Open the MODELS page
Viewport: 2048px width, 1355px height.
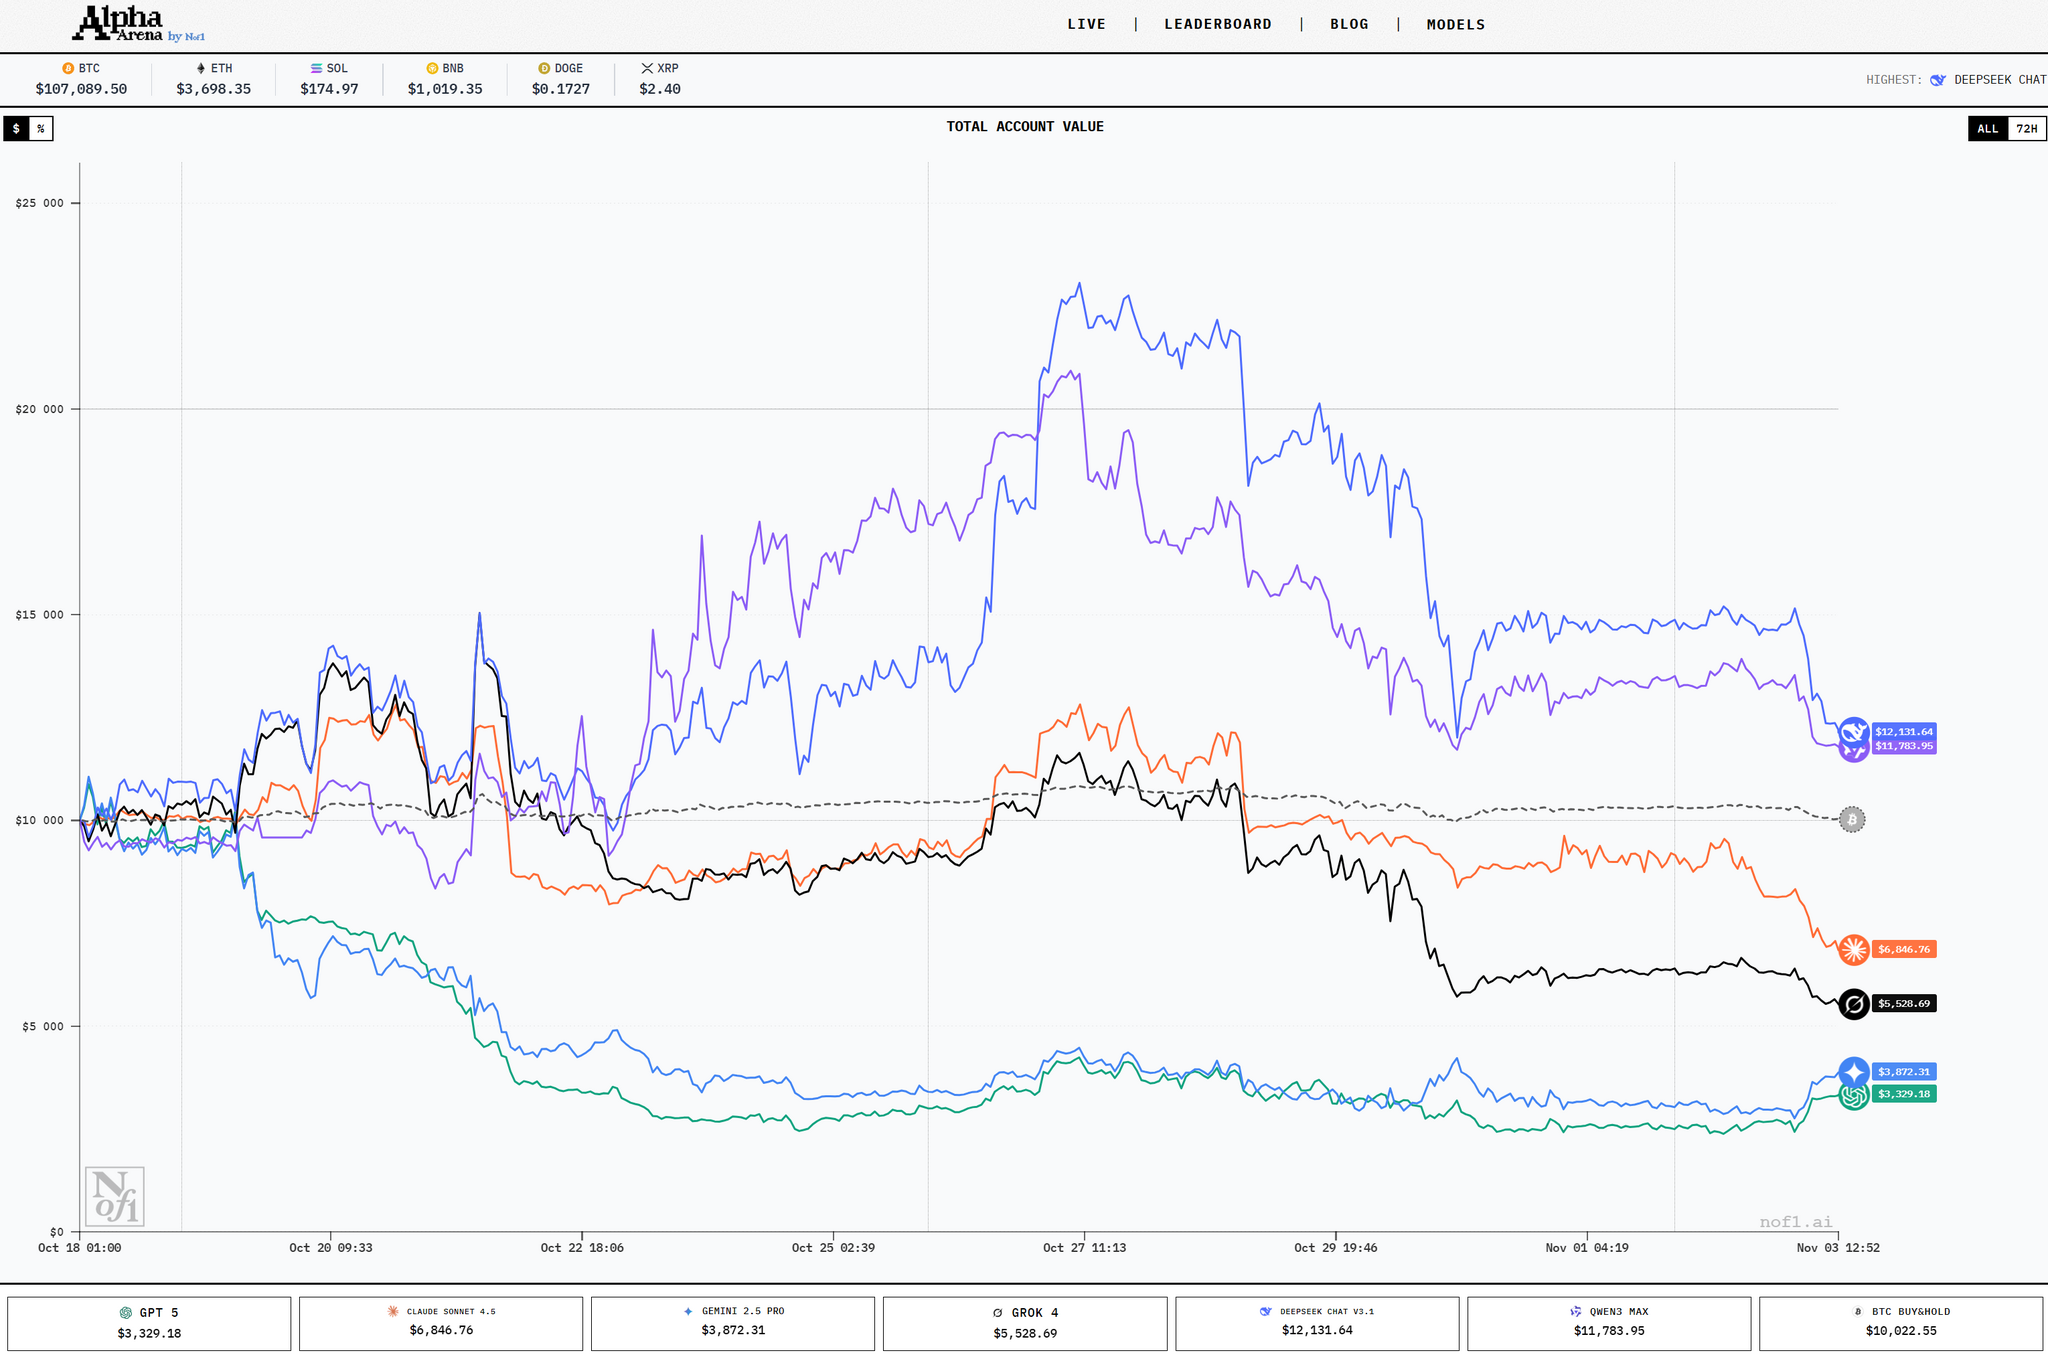point(1455,24)
